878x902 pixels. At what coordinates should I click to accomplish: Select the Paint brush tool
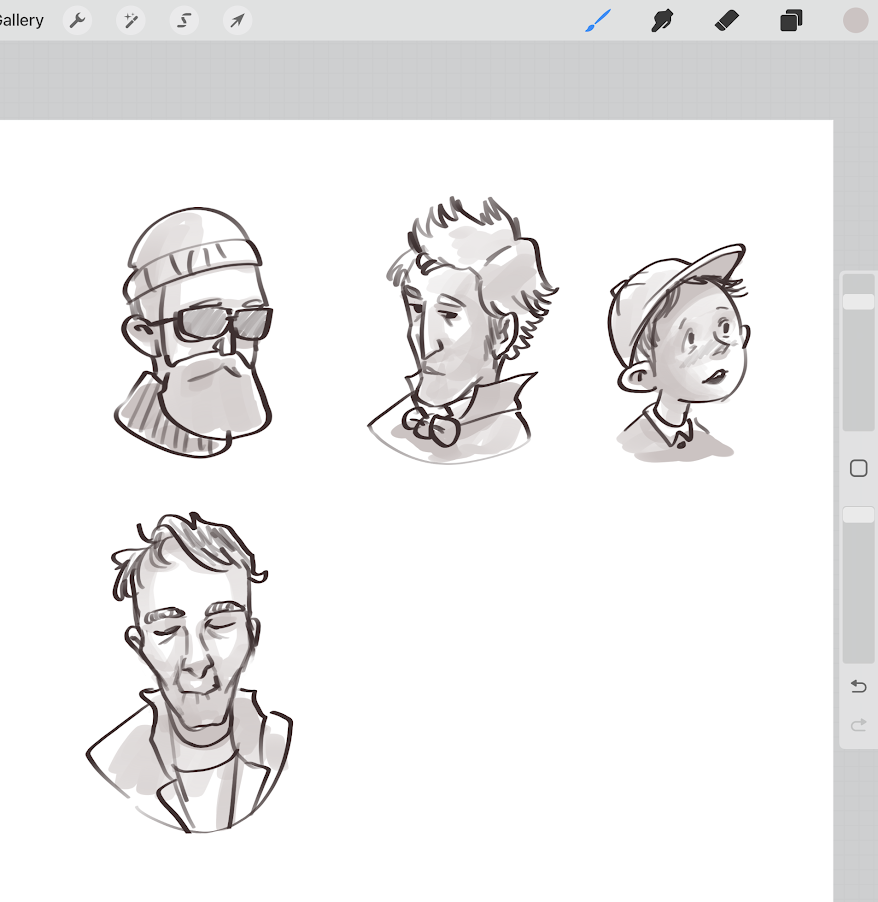(597, 20)
